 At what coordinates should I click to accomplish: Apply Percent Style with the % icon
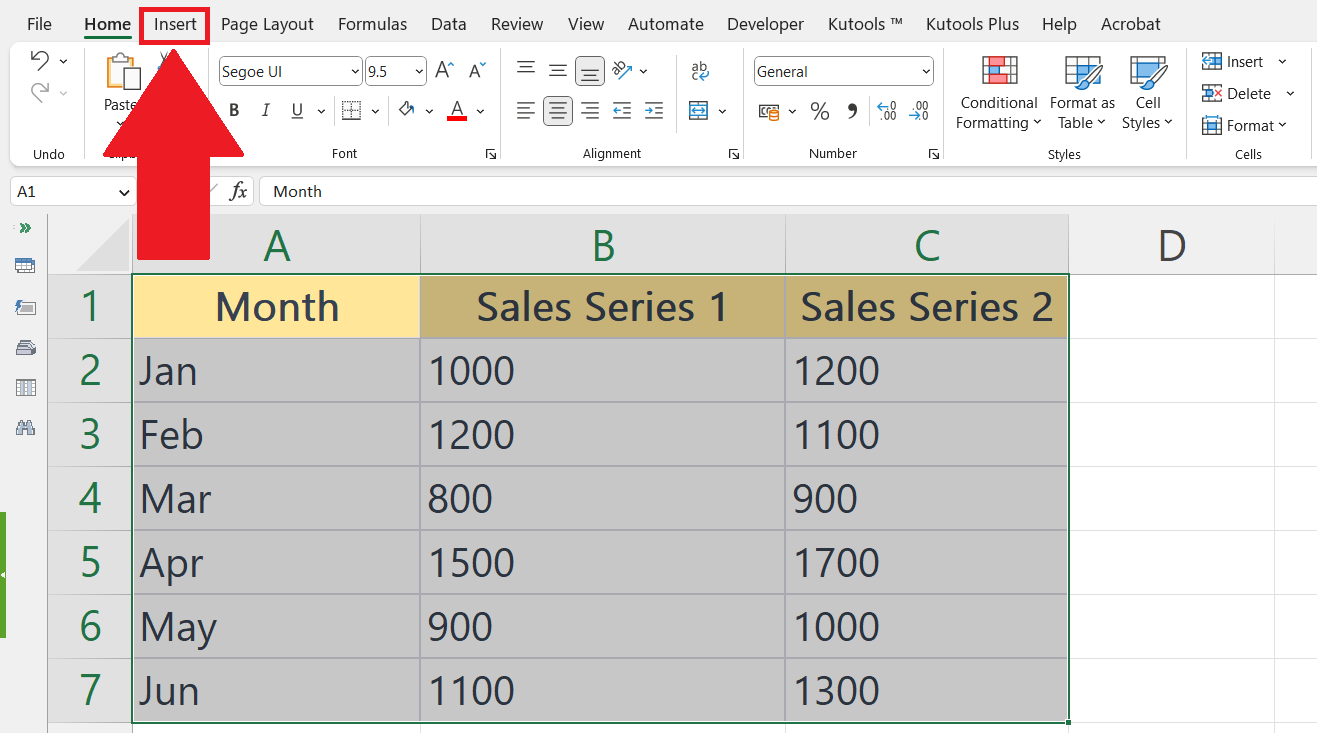coord(820,111)
